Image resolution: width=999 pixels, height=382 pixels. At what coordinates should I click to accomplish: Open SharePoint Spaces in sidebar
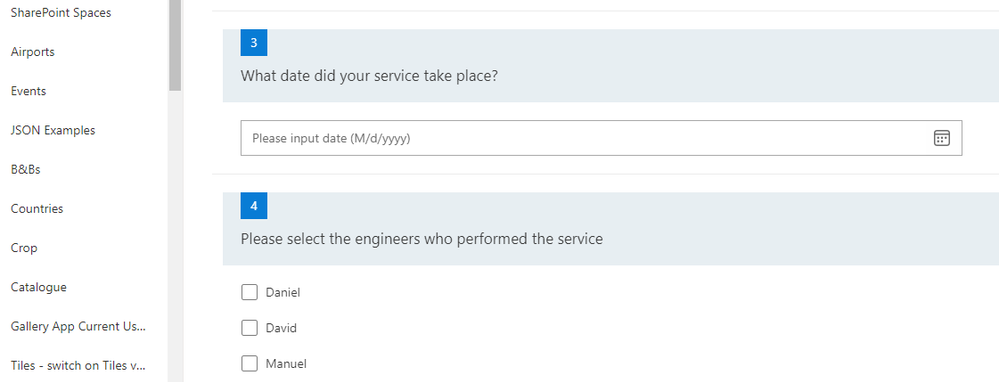pos(61,13)
